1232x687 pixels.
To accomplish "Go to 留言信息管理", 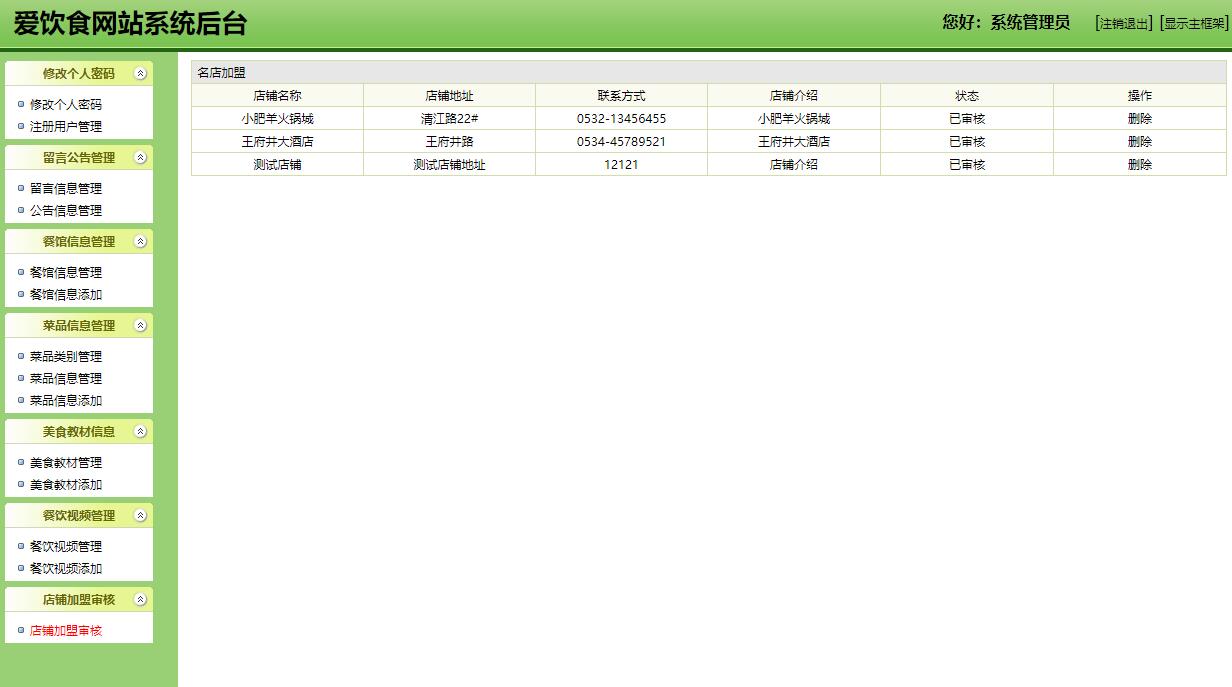I will point(66,188).
